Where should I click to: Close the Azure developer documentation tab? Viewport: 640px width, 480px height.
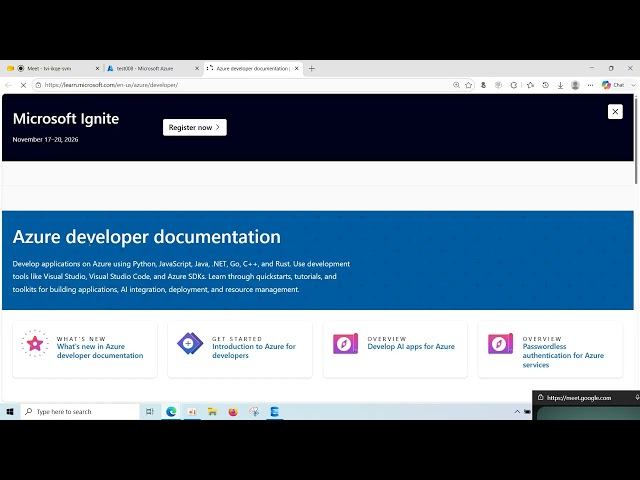(297, 69)
